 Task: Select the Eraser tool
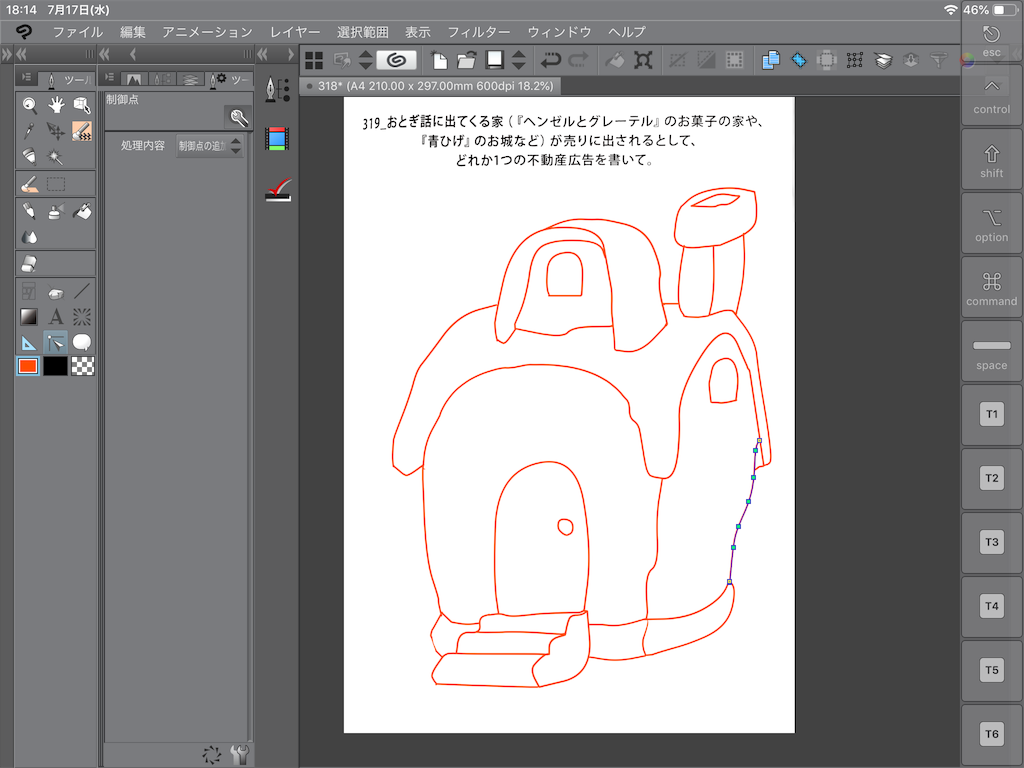[29, 264]
